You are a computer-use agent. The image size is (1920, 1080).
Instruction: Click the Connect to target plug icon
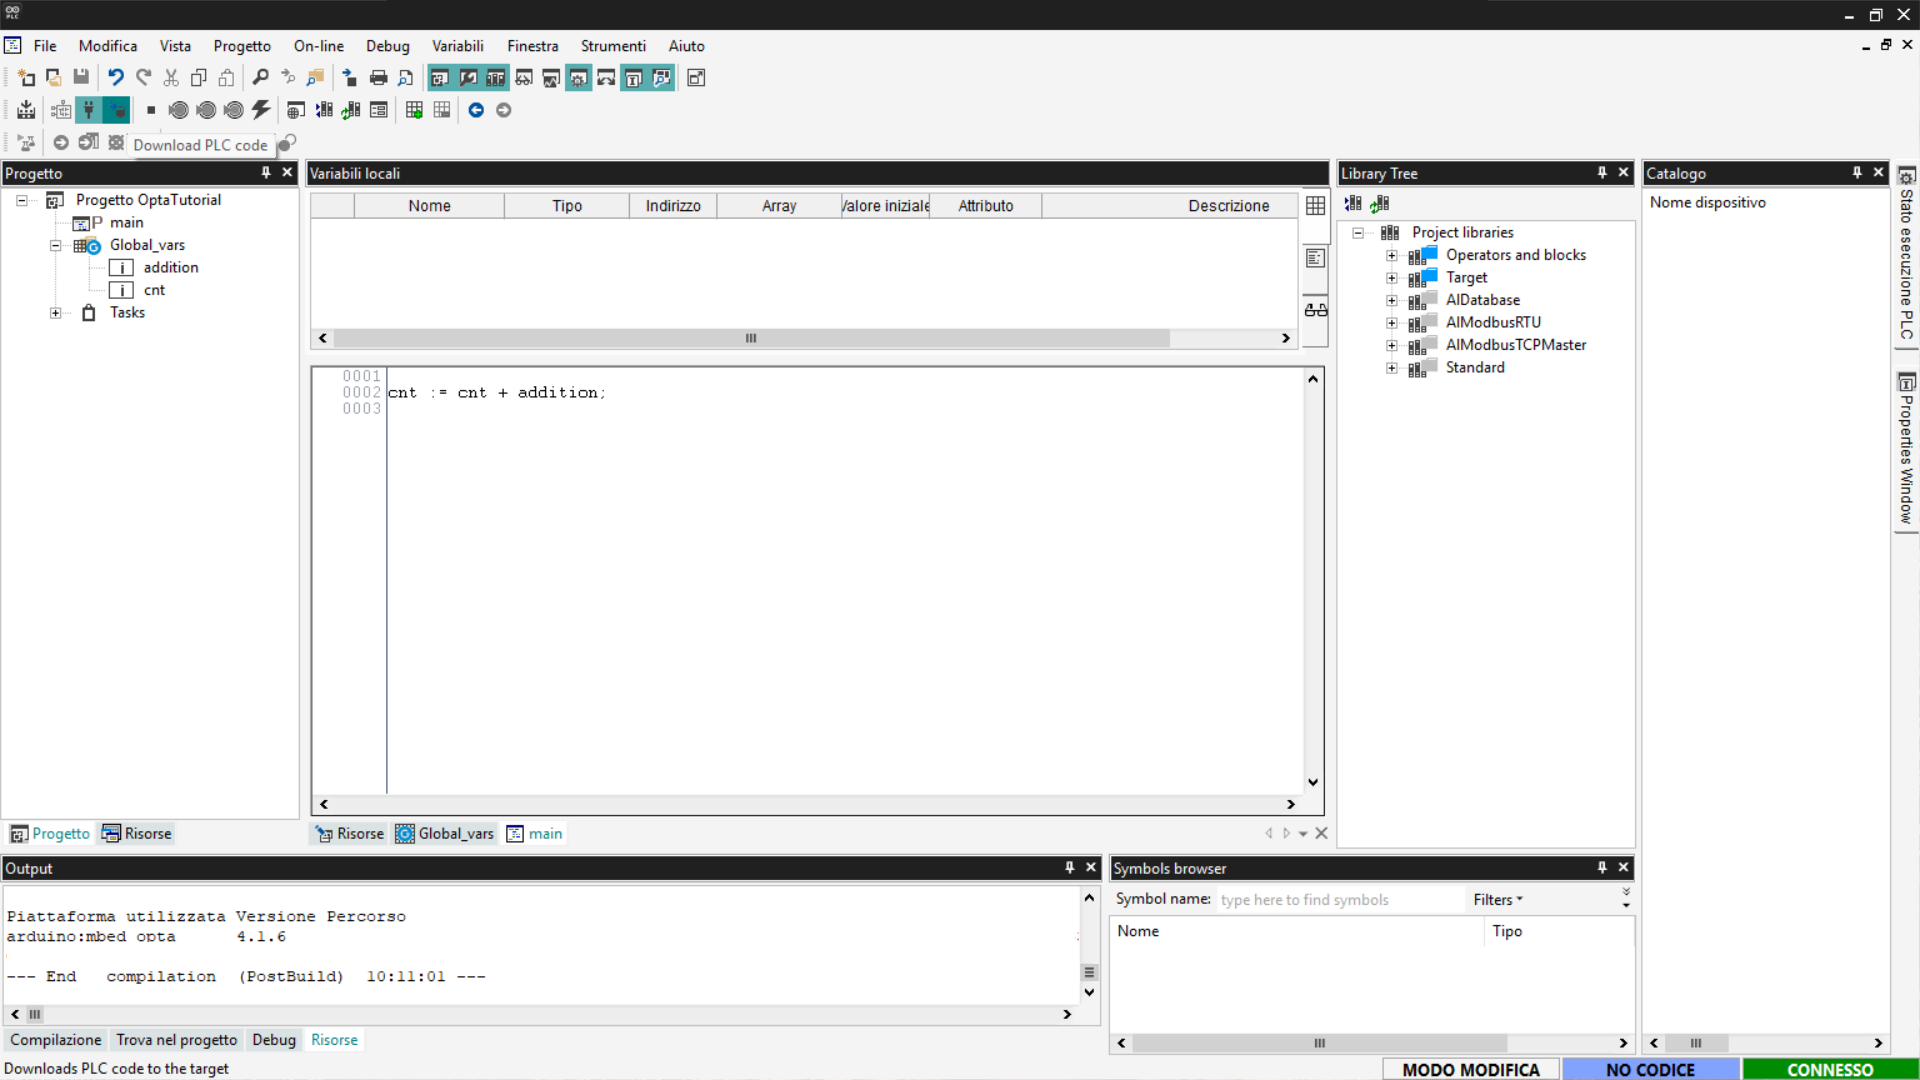coord(89,110)
